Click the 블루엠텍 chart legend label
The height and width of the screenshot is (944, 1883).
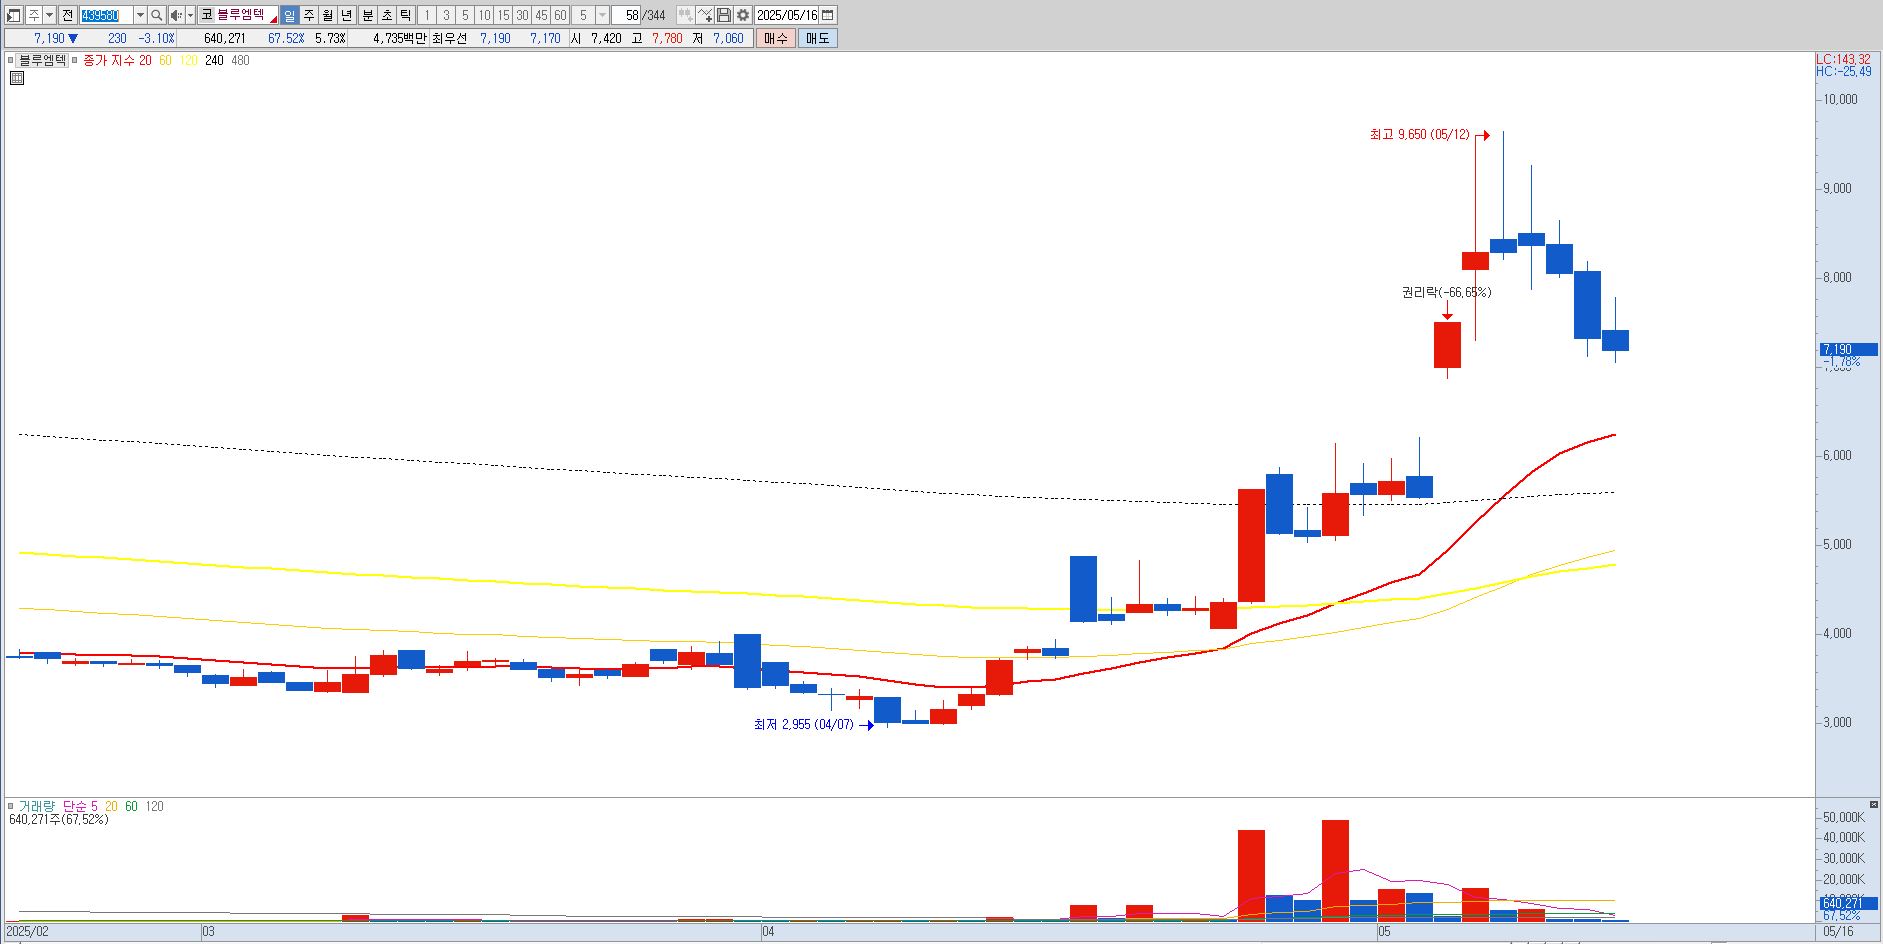[x=43, y=60]
